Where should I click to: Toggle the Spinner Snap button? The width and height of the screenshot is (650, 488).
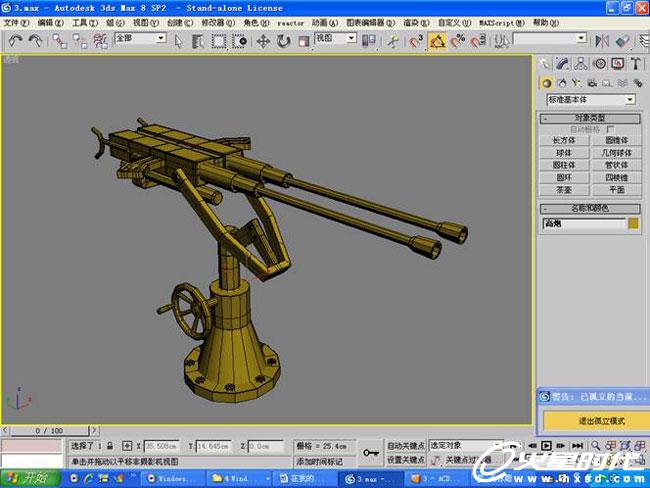tap(478, 41)
